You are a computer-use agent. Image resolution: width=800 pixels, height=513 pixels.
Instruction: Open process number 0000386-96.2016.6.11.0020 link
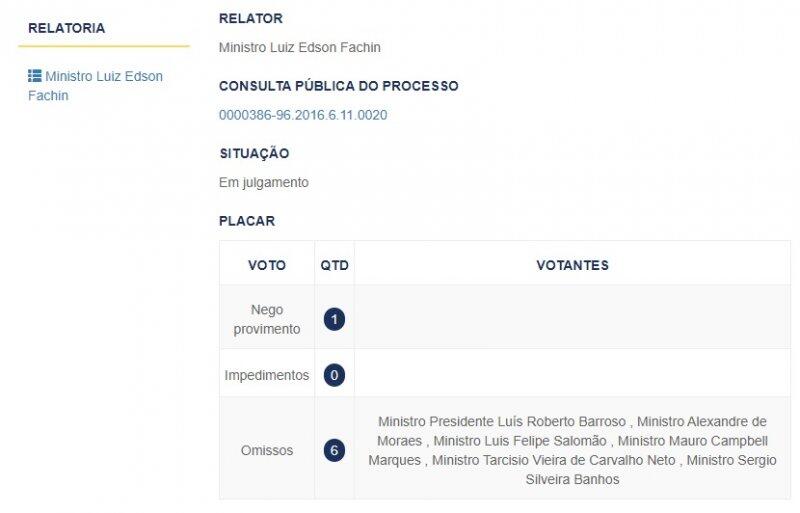(303, 115)
